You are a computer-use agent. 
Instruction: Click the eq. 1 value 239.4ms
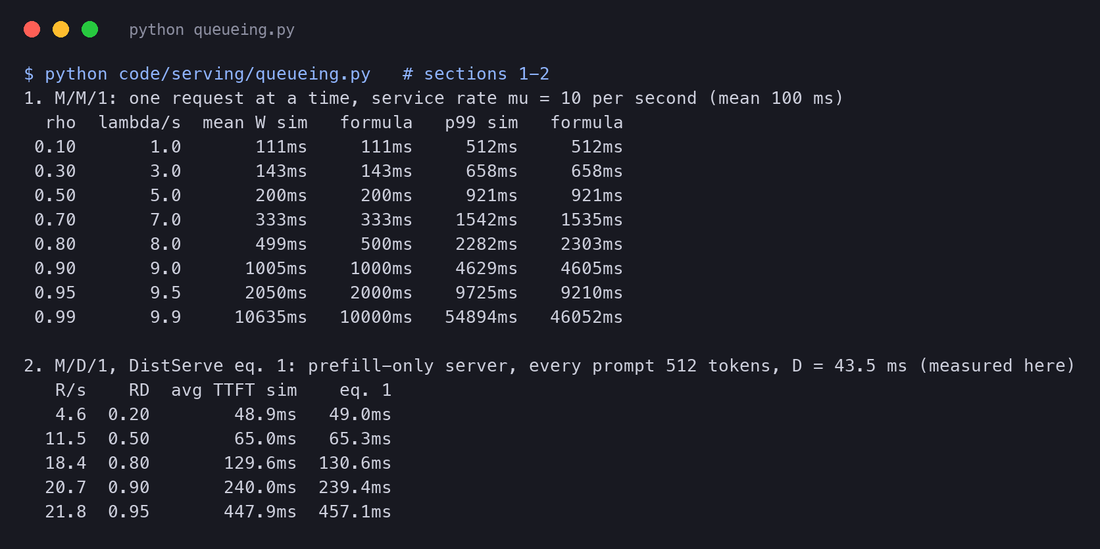coord(355,487)
